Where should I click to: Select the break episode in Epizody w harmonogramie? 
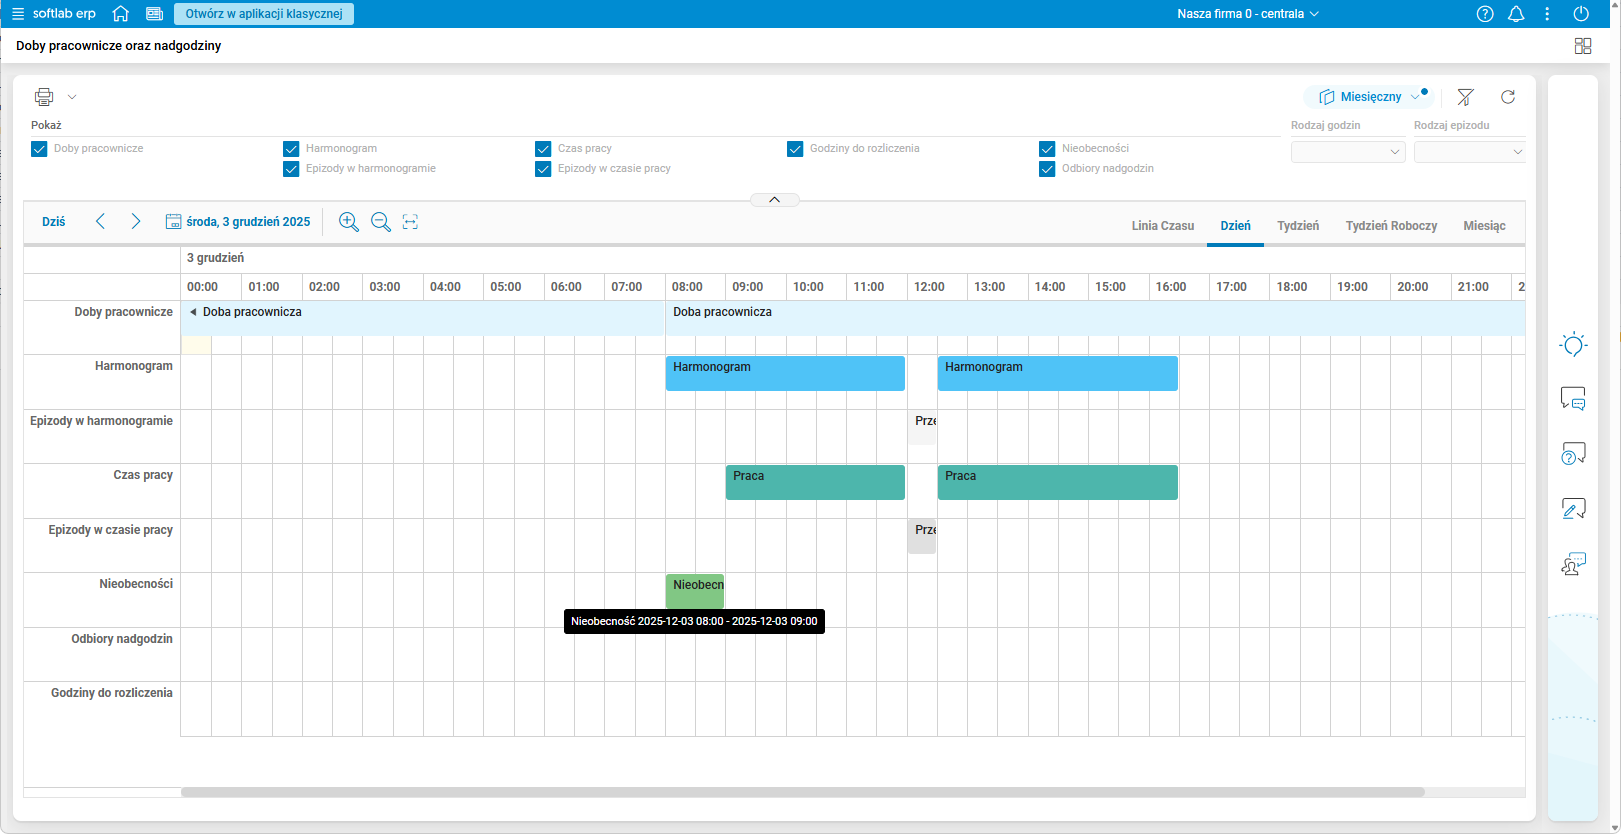(922, 427)
